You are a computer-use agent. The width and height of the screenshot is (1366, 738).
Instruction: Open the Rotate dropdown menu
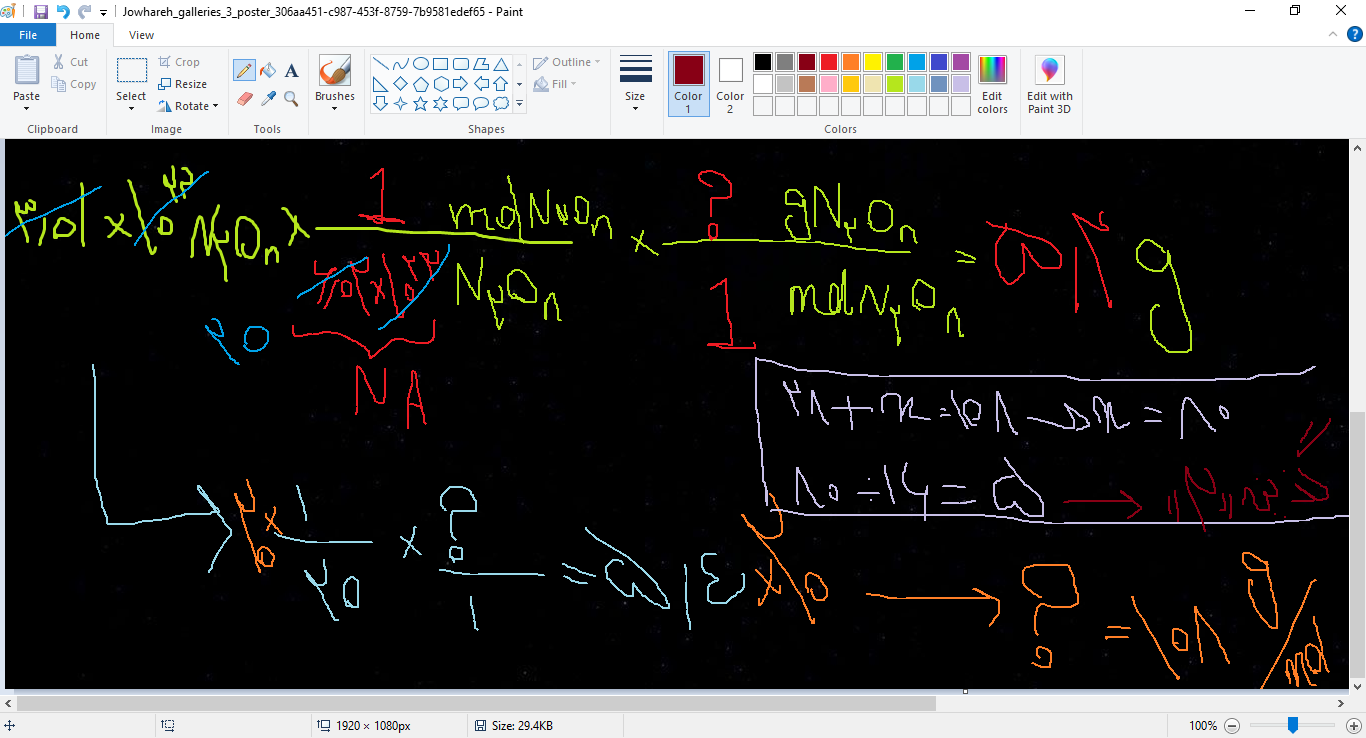click(189, 106)
